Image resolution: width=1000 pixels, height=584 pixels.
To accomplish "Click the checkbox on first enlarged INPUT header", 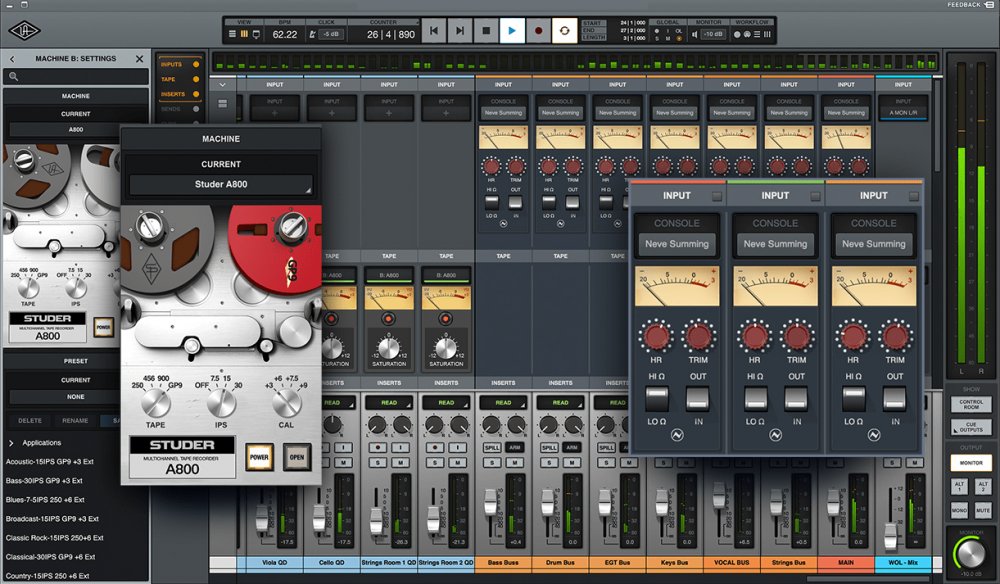I will click(717, 196).
